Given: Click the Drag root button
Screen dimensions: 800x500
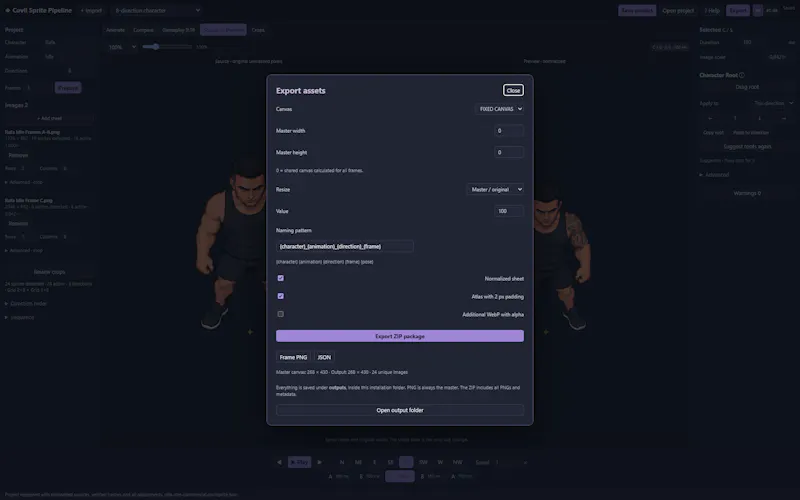Looking at the screenshot, I should click(x=747, y=87).
